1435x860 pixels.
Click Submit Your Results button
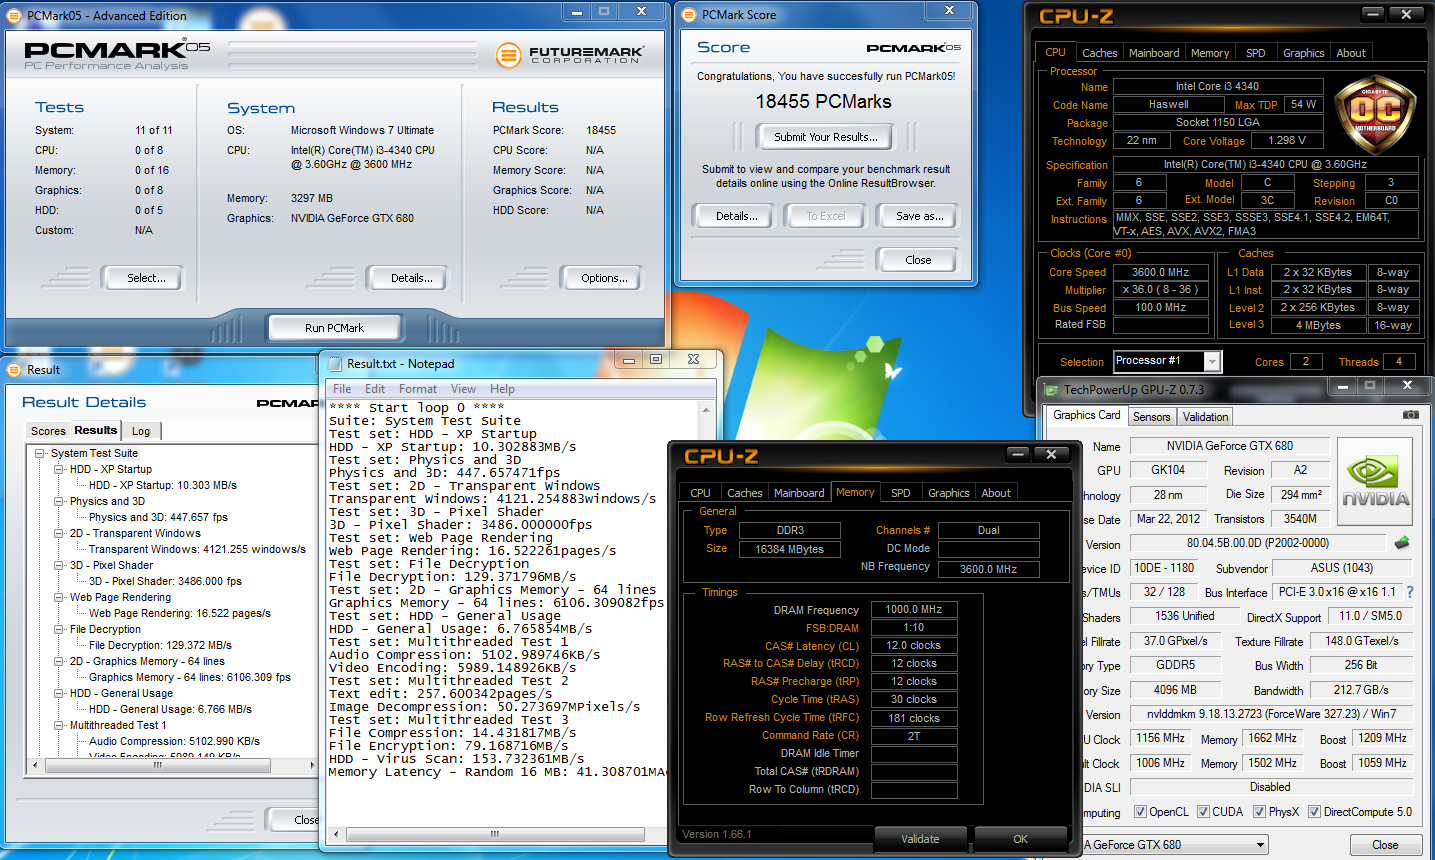(826, 137)
